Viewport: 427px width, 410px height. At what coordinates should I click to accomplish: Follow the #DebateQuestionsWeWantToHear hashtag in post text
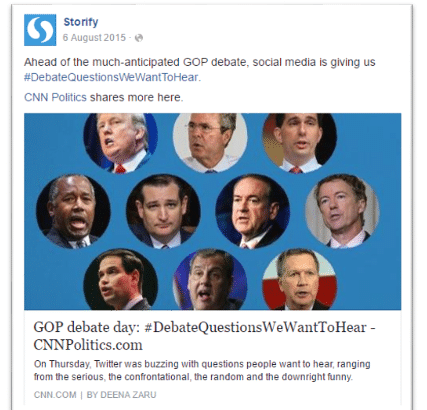[111, 77]
